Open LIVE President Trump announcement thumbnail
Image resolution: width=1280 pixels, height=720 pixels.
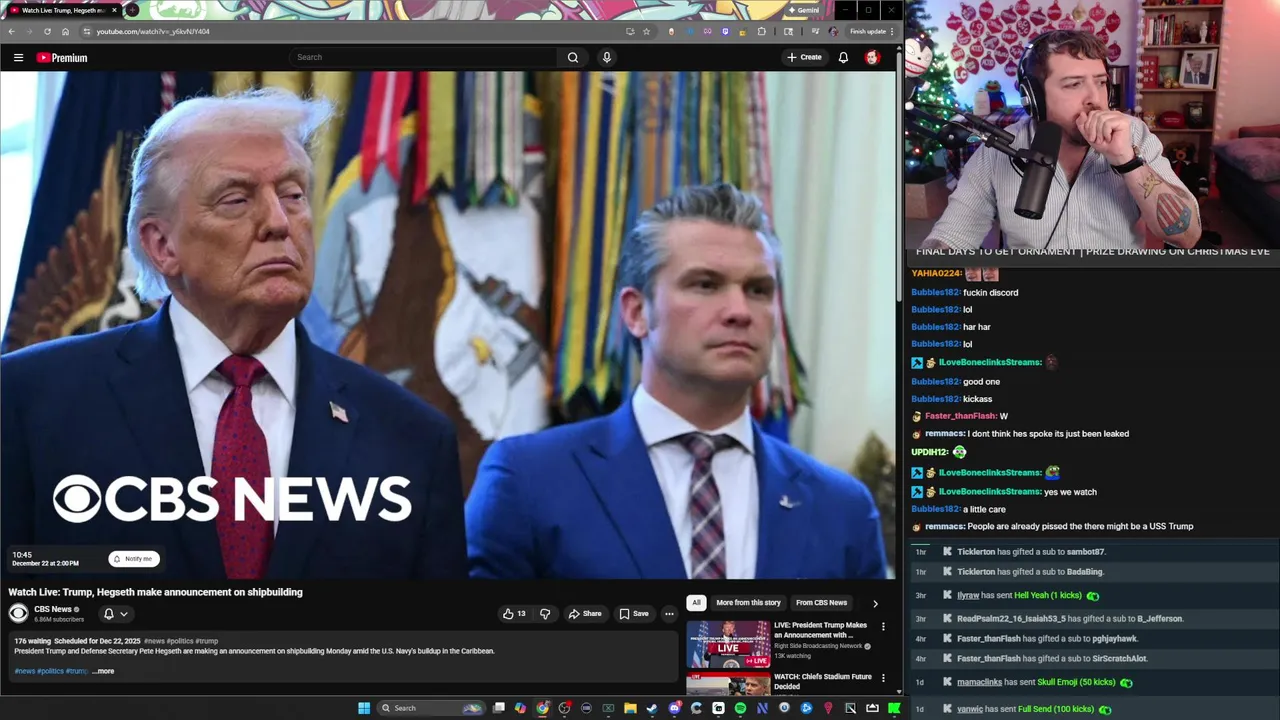tap(727, 644)
